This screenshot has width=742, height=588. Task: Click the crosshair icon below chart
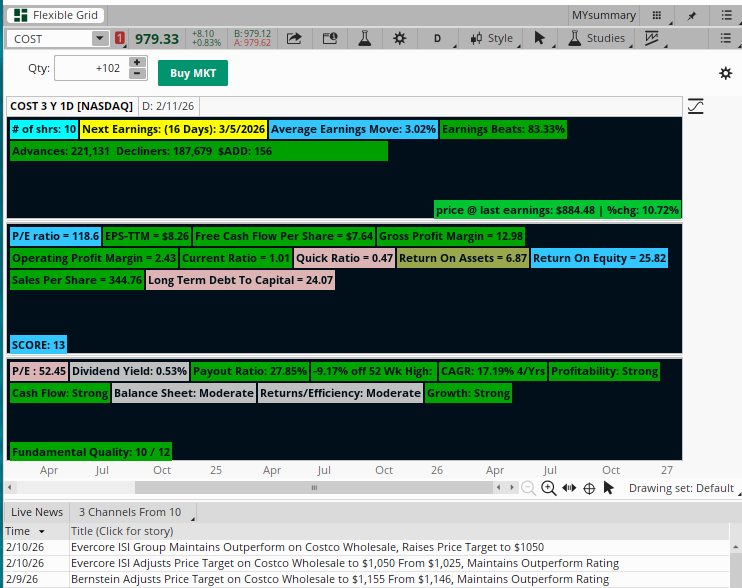589,488
